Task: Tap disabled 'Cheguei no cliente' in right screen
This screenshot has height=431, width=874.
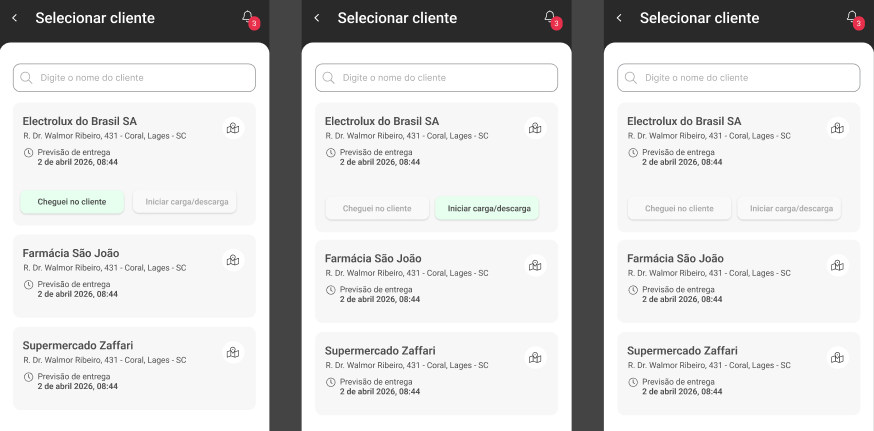Action: [x=679, y=209]
